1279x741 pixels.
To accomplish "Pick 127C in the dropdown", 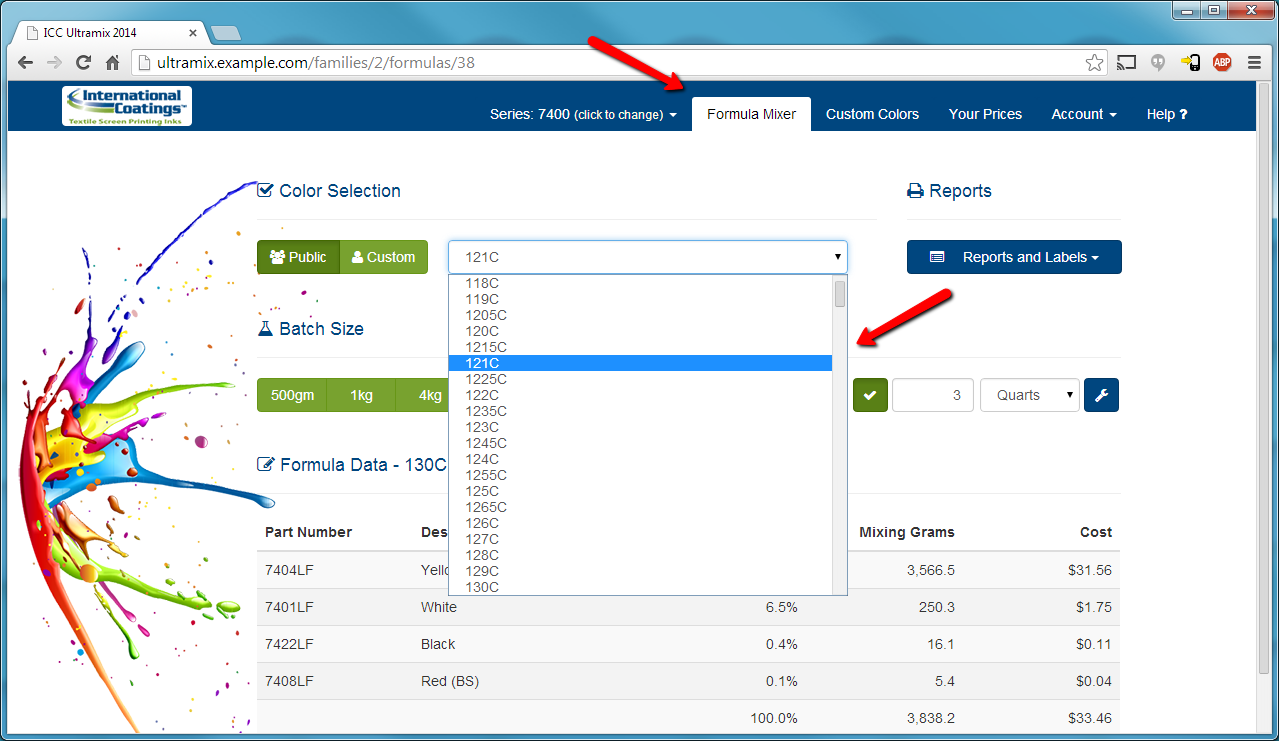I will click(x=640, y=539).
